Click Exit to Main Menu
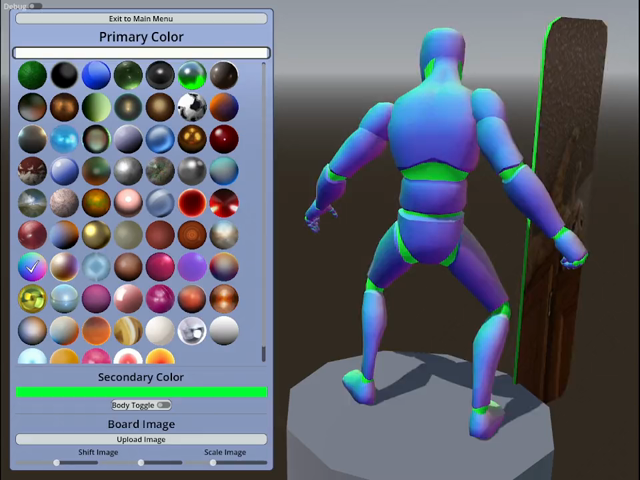This screenshot has height=480, width=640. 141,19
